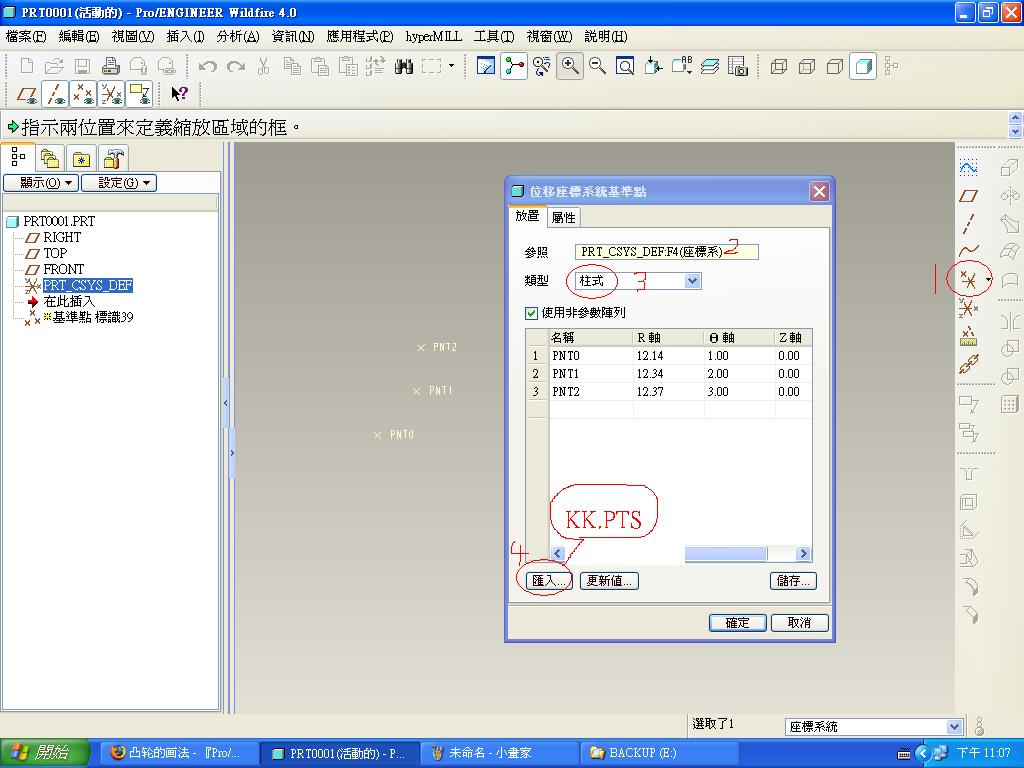
Task: Click the Datum Axis tool in right toolbar
Action: click(968, 223)
